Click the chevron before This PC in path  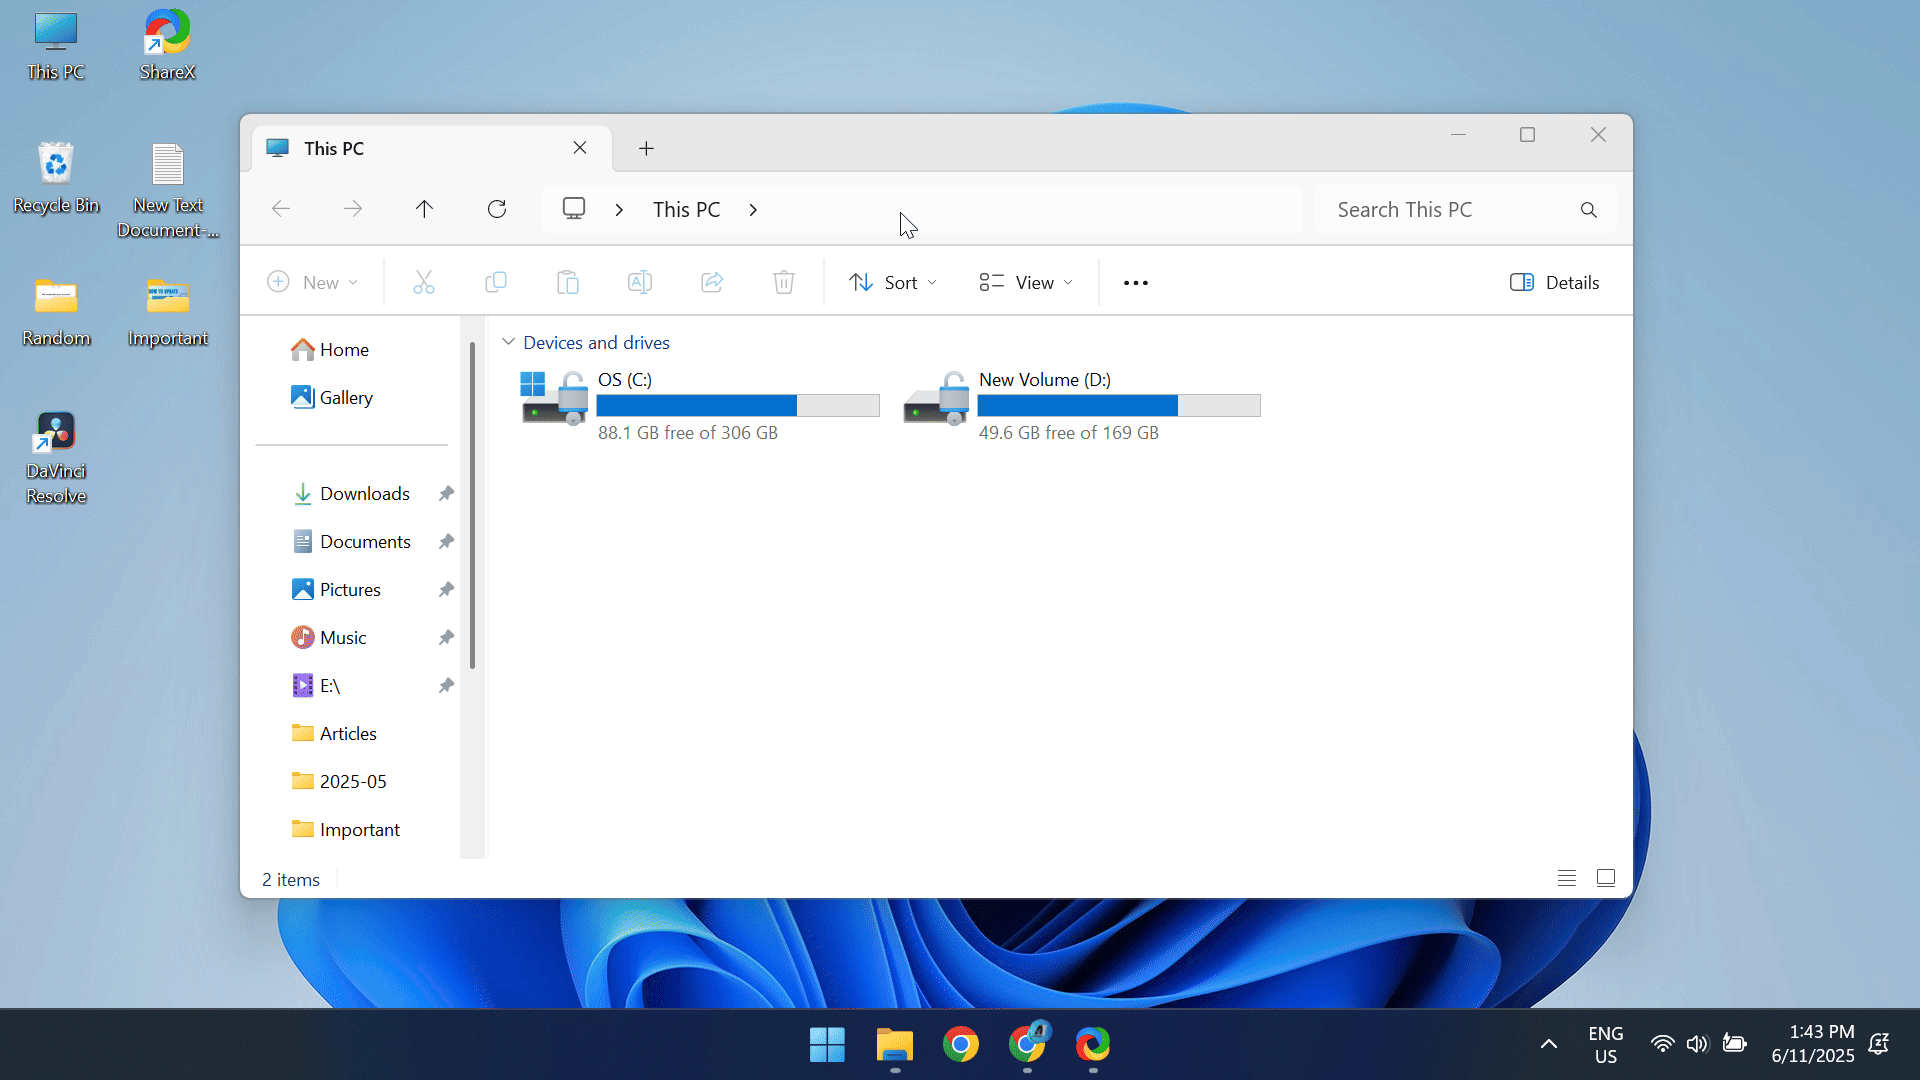point(620,210)
